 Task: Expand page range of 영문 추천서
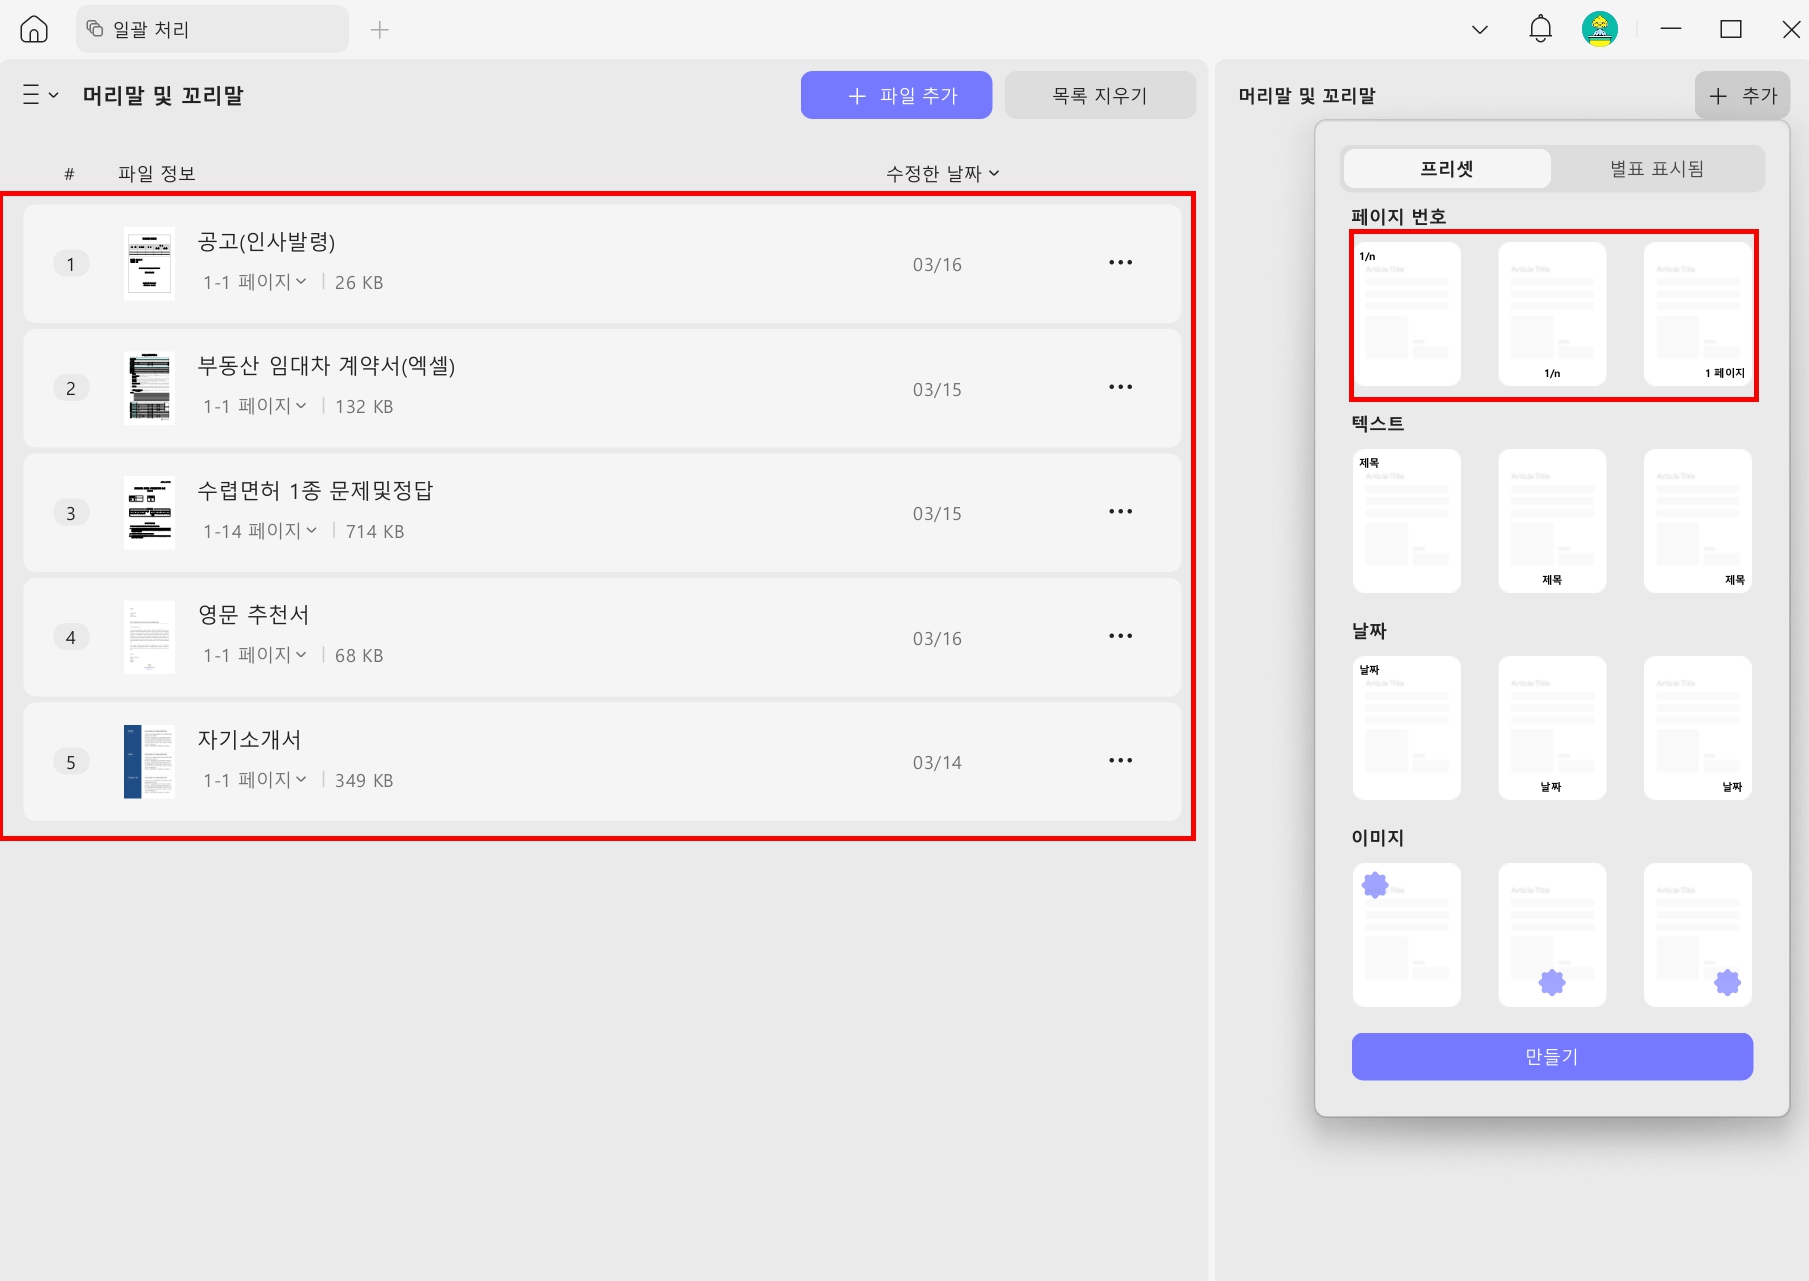click(255, 655)
